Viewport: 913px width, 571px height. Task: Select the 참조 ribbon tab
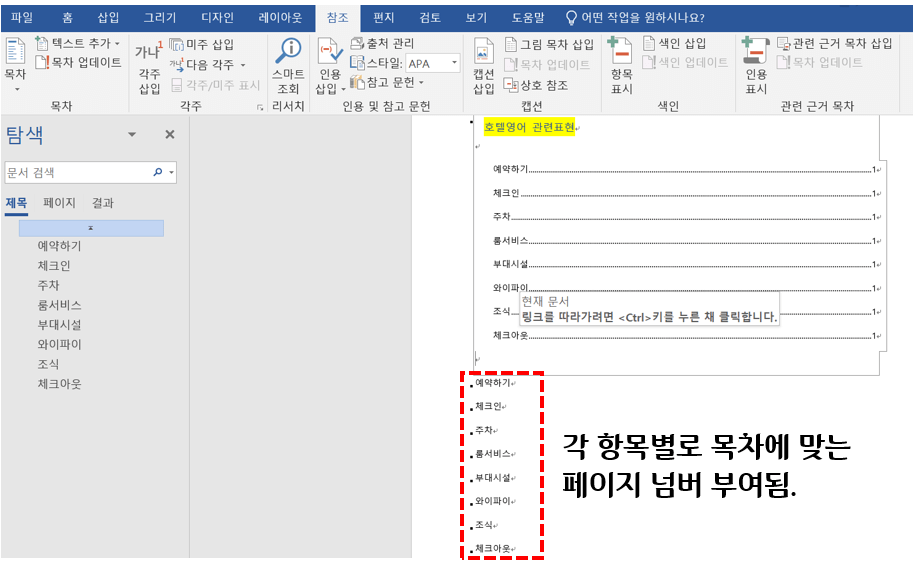(338, 17)
